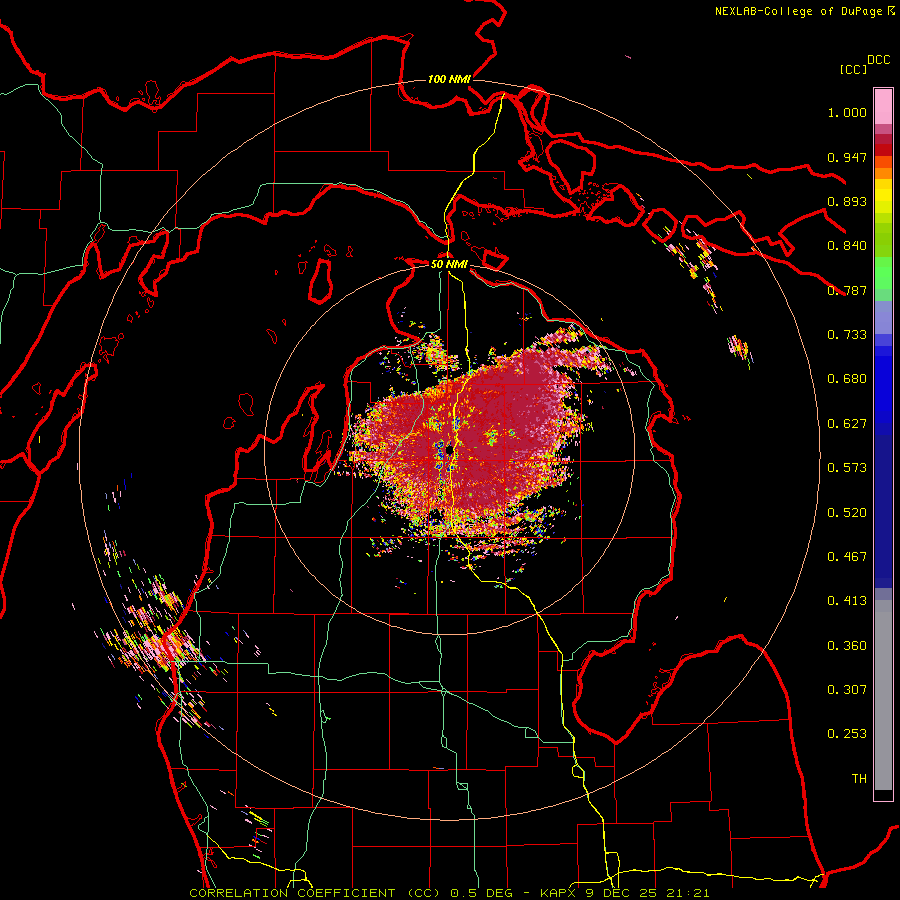Click the 0.627 legend value
The width and height of the screenshot is (900, 900).
847,424
